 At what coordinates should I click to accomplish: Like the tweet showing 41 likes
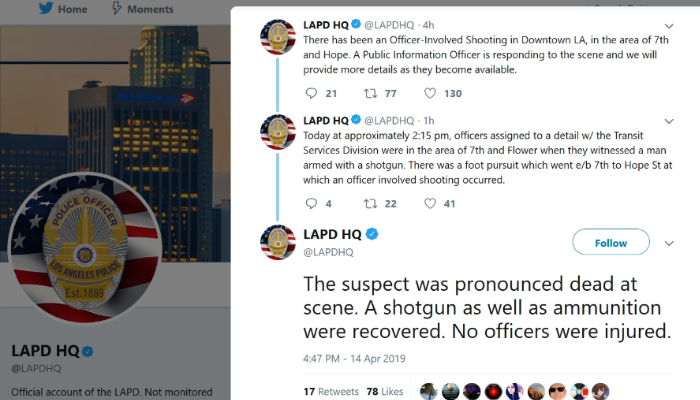point(429,204)
